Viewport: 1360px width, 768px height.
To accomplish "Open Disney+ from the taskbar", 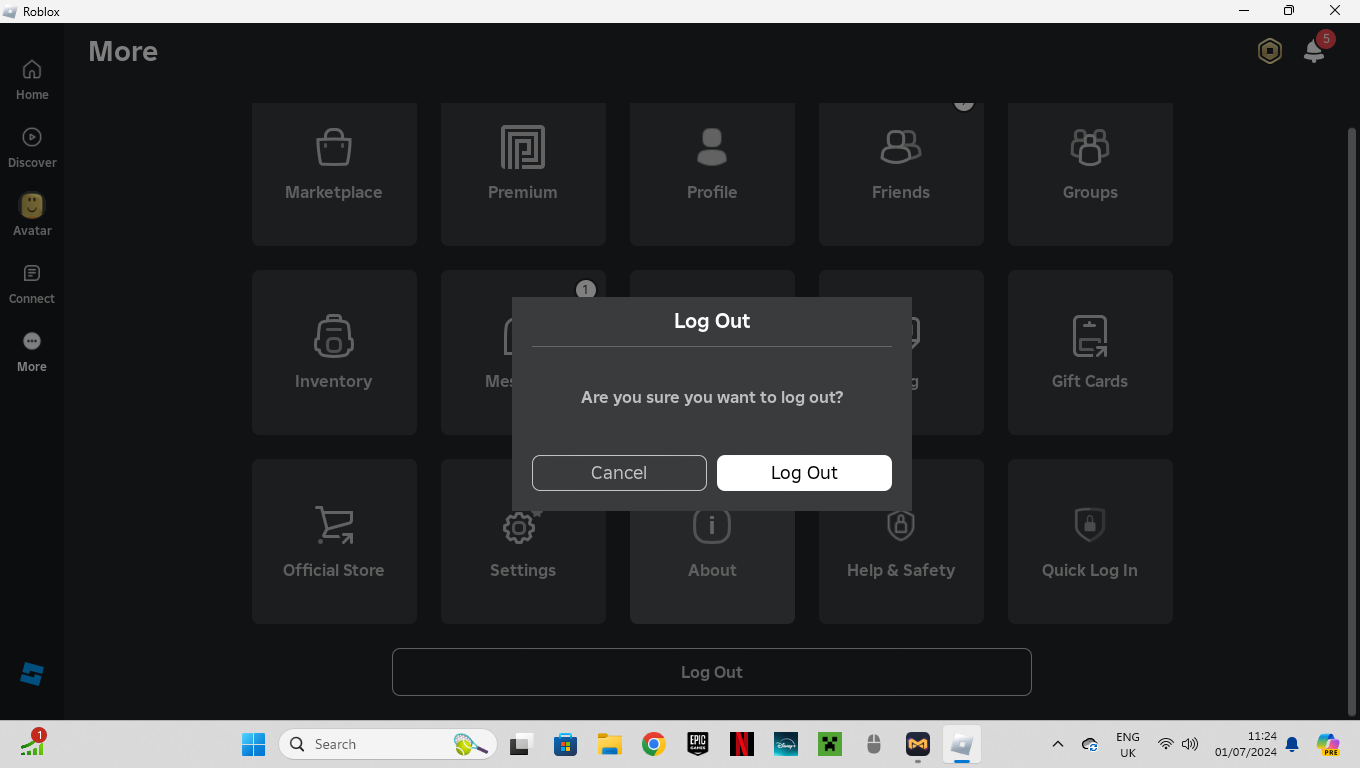I will [x=786, y=744].
